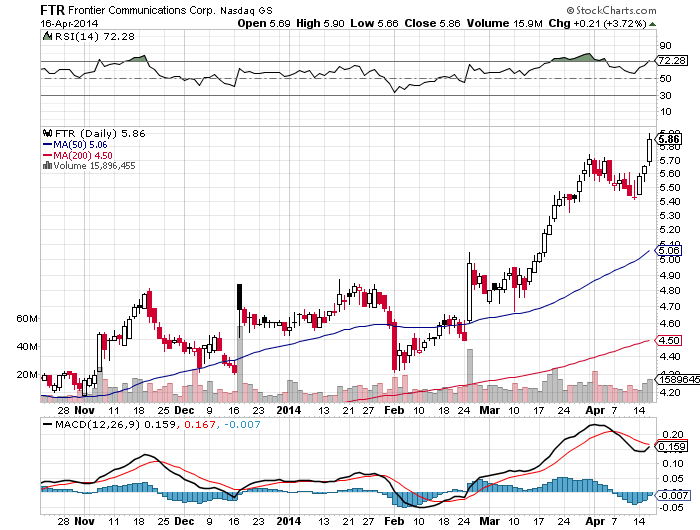Select the blue MA(50) line swatch in the legend
The width and height of the screenshot is (700, 530).
[47, 145]
